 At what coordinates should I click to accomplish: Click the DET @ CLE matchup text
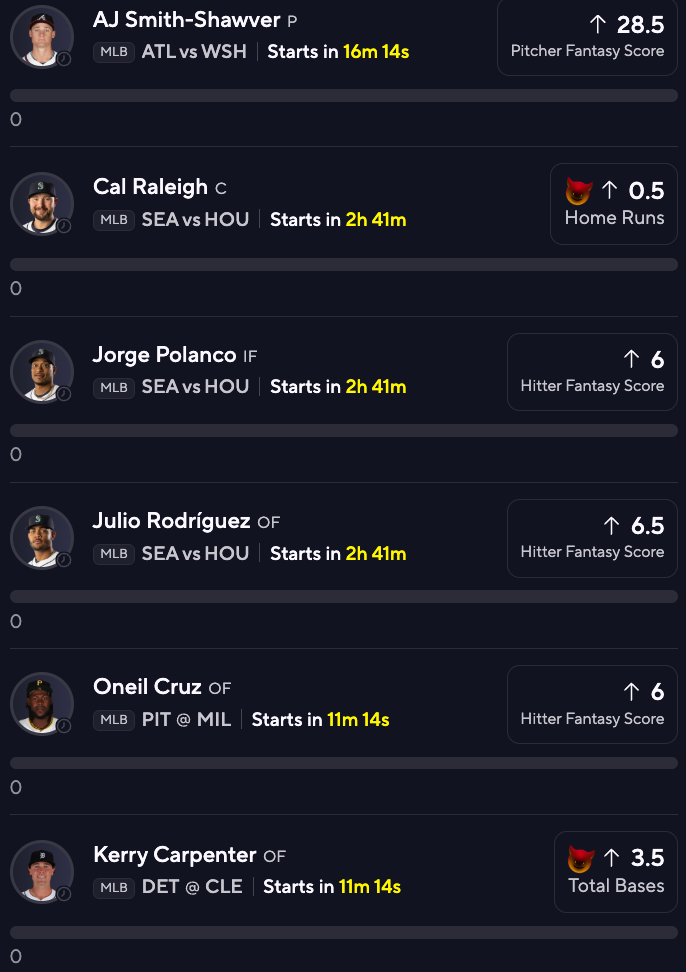point(192,887)
